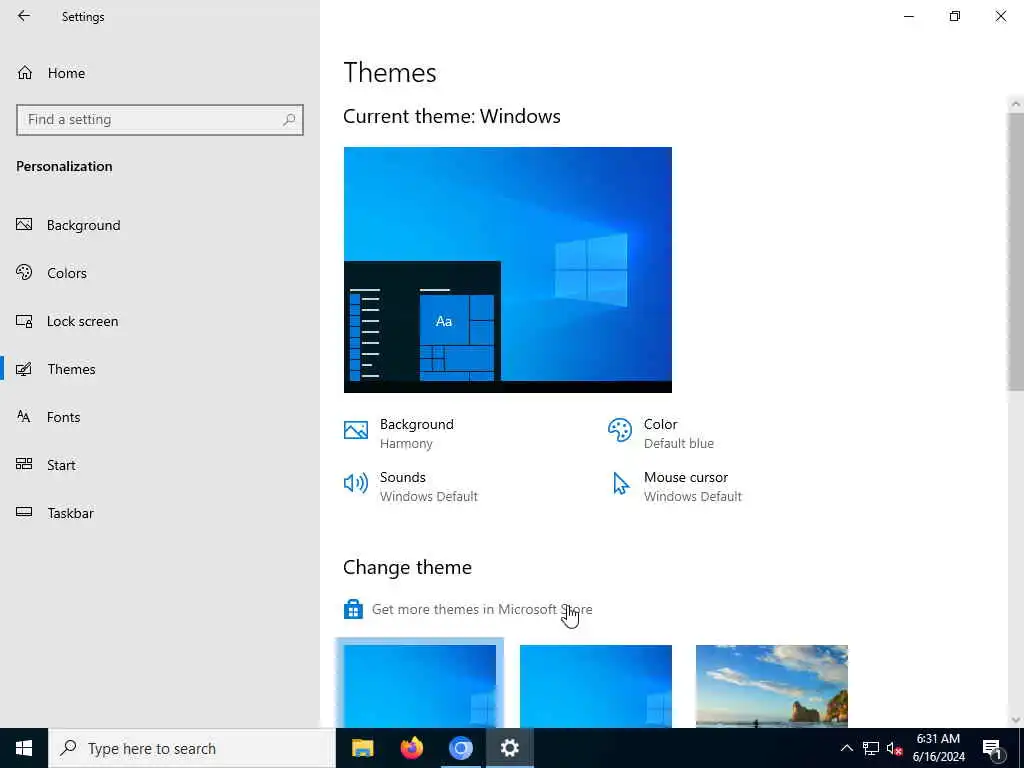The width and height of the screenshot is (1024, 768).
Task: Select the first highlighted Windows theme thumbnail
Action: click(420, 686)
